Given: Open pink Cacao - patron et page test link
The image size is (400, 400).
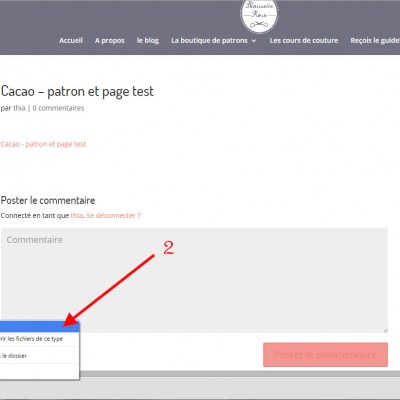Looking at the screenshot, I should click(43, 144).
